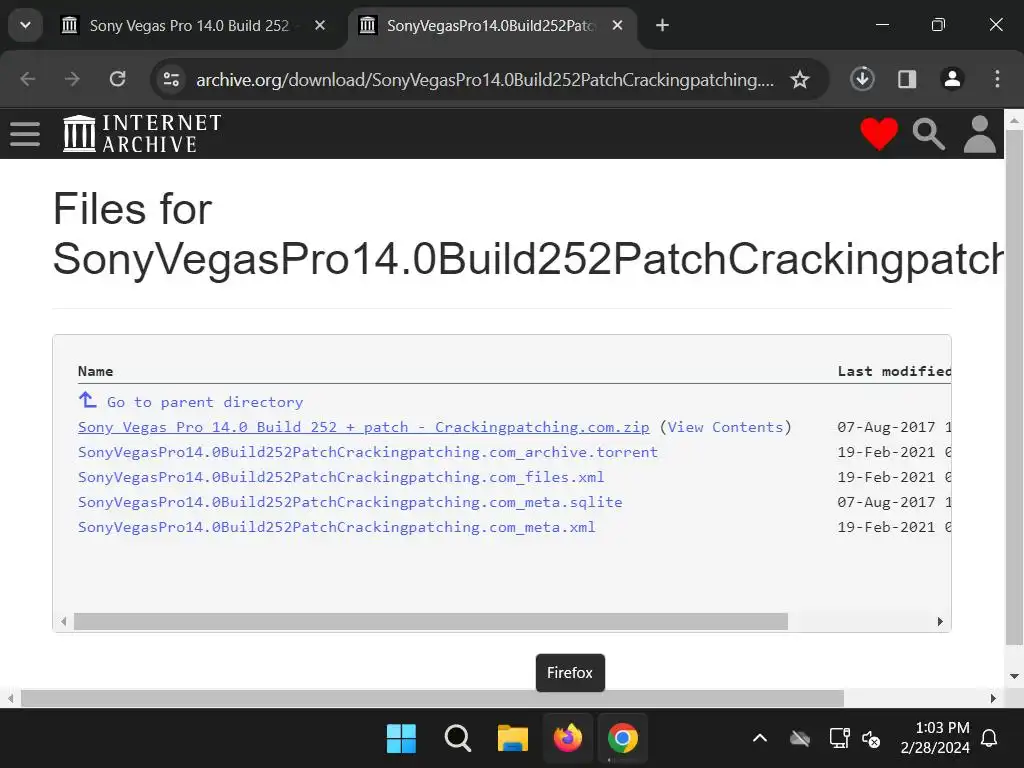Go to parent directory link
Screen dimensions: 1024x768
(x=204, y=402)
